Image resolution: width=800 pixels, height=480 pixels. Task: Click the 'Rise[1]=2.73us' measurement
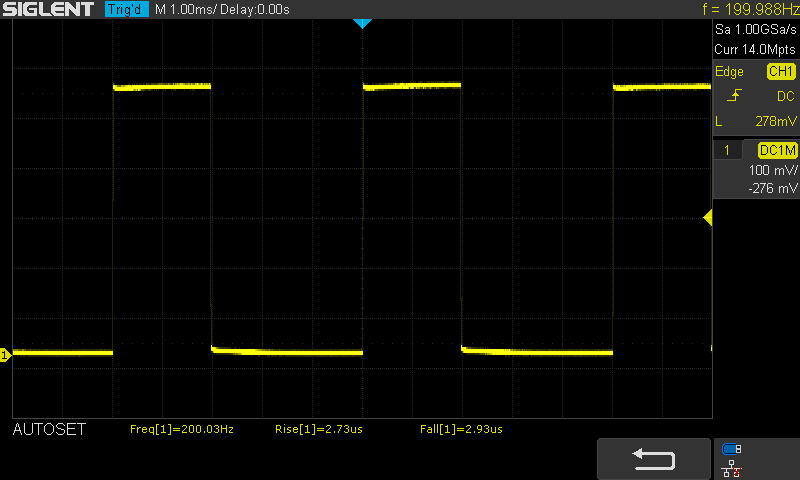pos(319,429)
